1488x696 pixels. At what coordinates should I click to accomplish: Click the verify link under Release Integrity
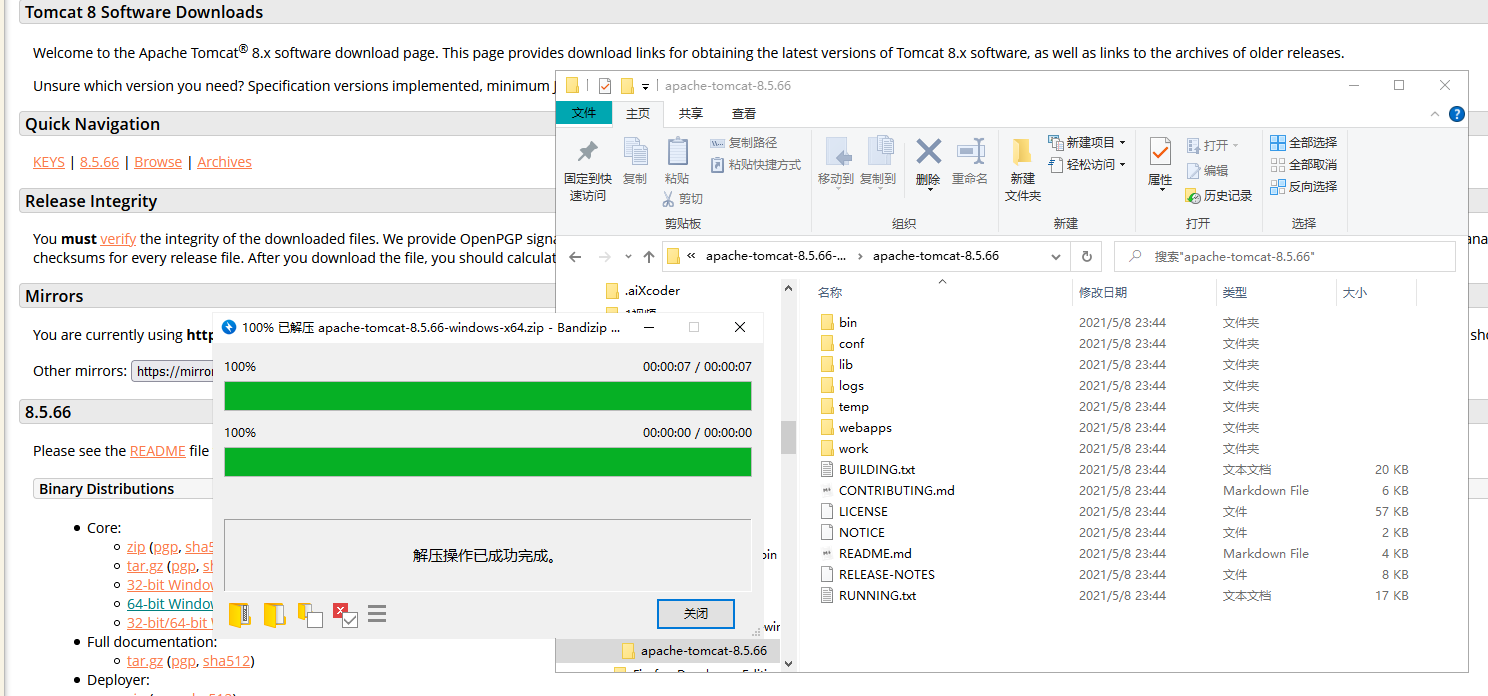tap(118, 239)
